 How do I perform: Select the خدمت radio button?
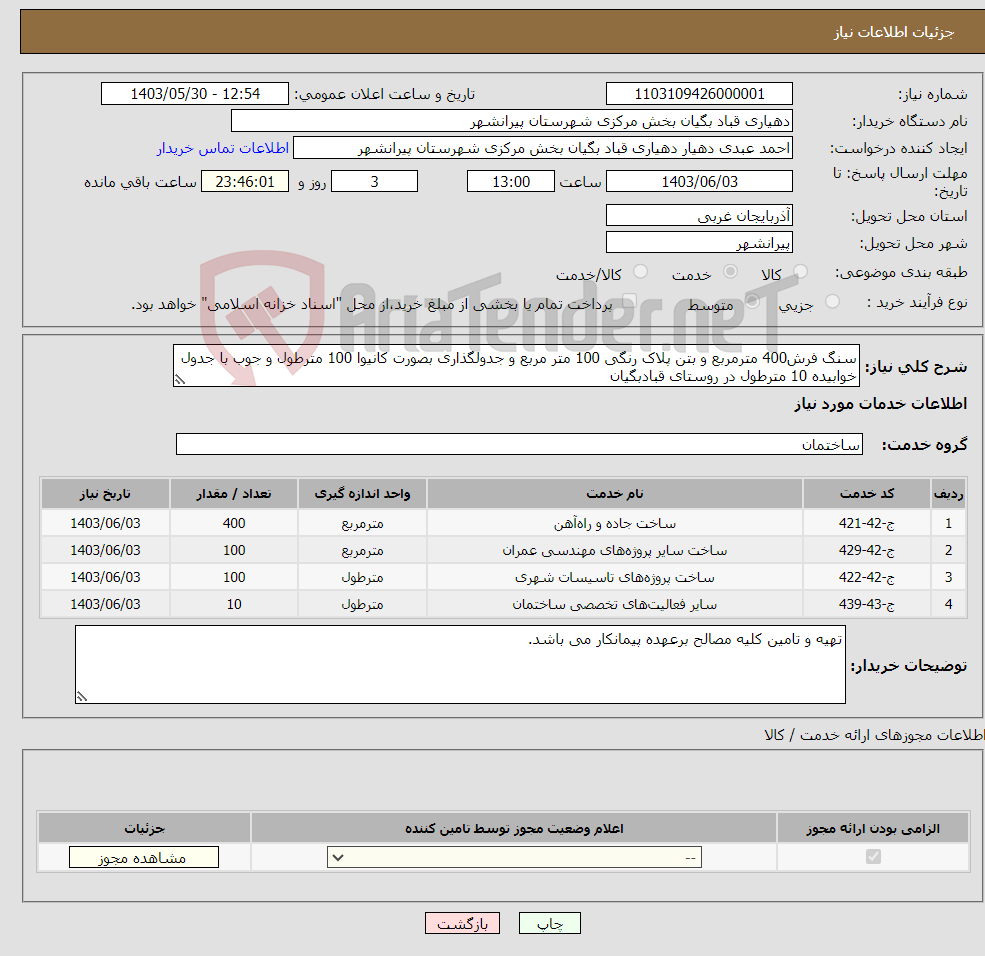[730, 271]
